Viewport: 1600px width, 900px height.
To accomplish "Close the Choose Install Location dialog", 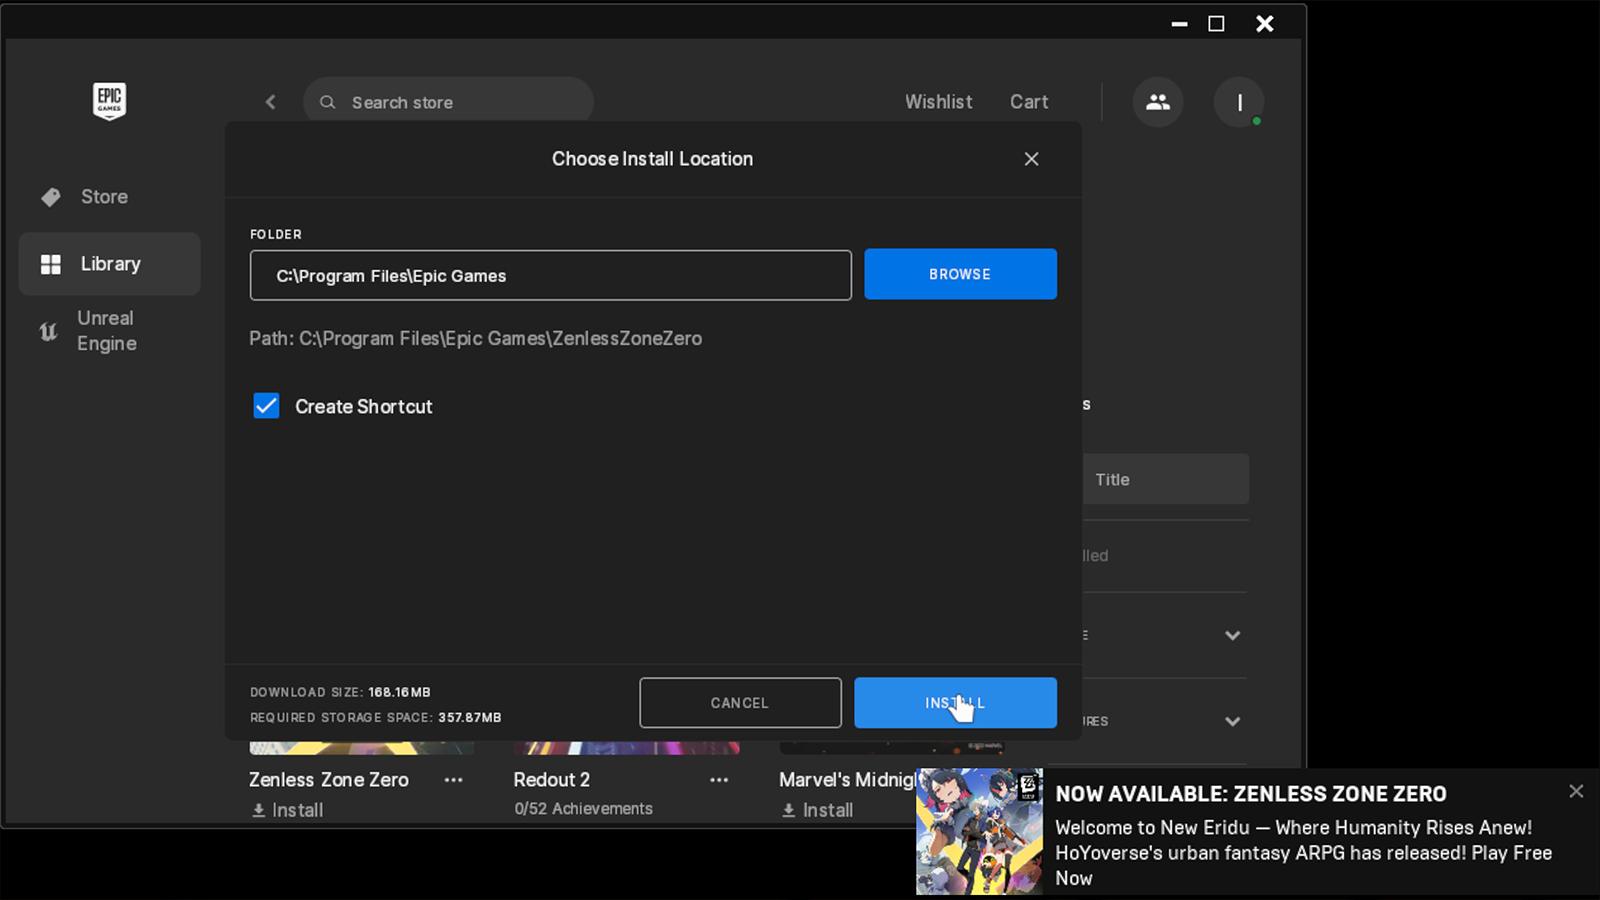I will coord(1031,159).
